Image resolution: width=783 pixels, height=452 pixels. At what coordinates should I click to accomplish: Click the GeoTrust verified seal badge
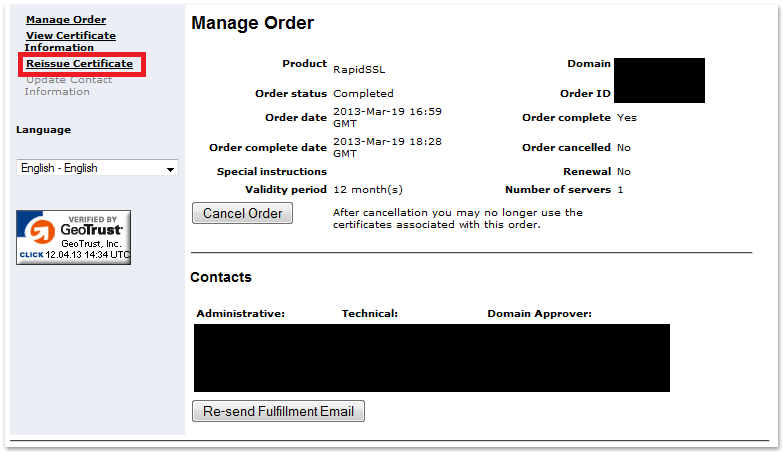tap(74, 237)
